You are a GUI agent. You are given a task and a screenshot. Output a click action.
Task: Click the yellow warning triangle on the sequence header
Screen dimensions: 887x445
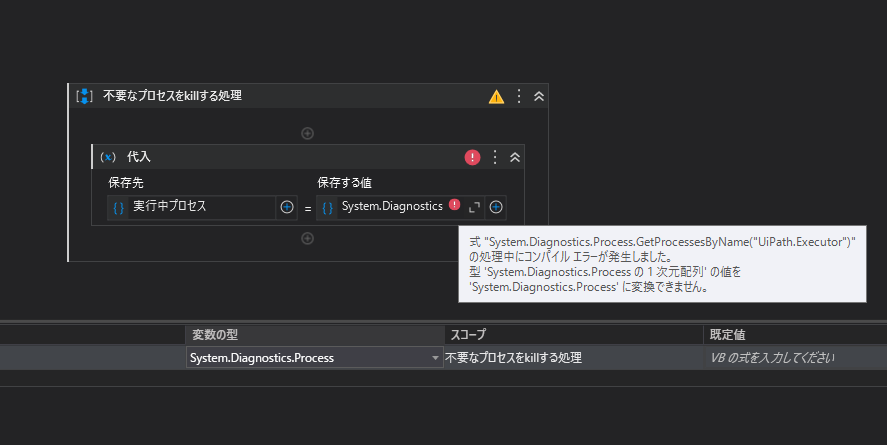pyautogui.click(x=496, y=97)
